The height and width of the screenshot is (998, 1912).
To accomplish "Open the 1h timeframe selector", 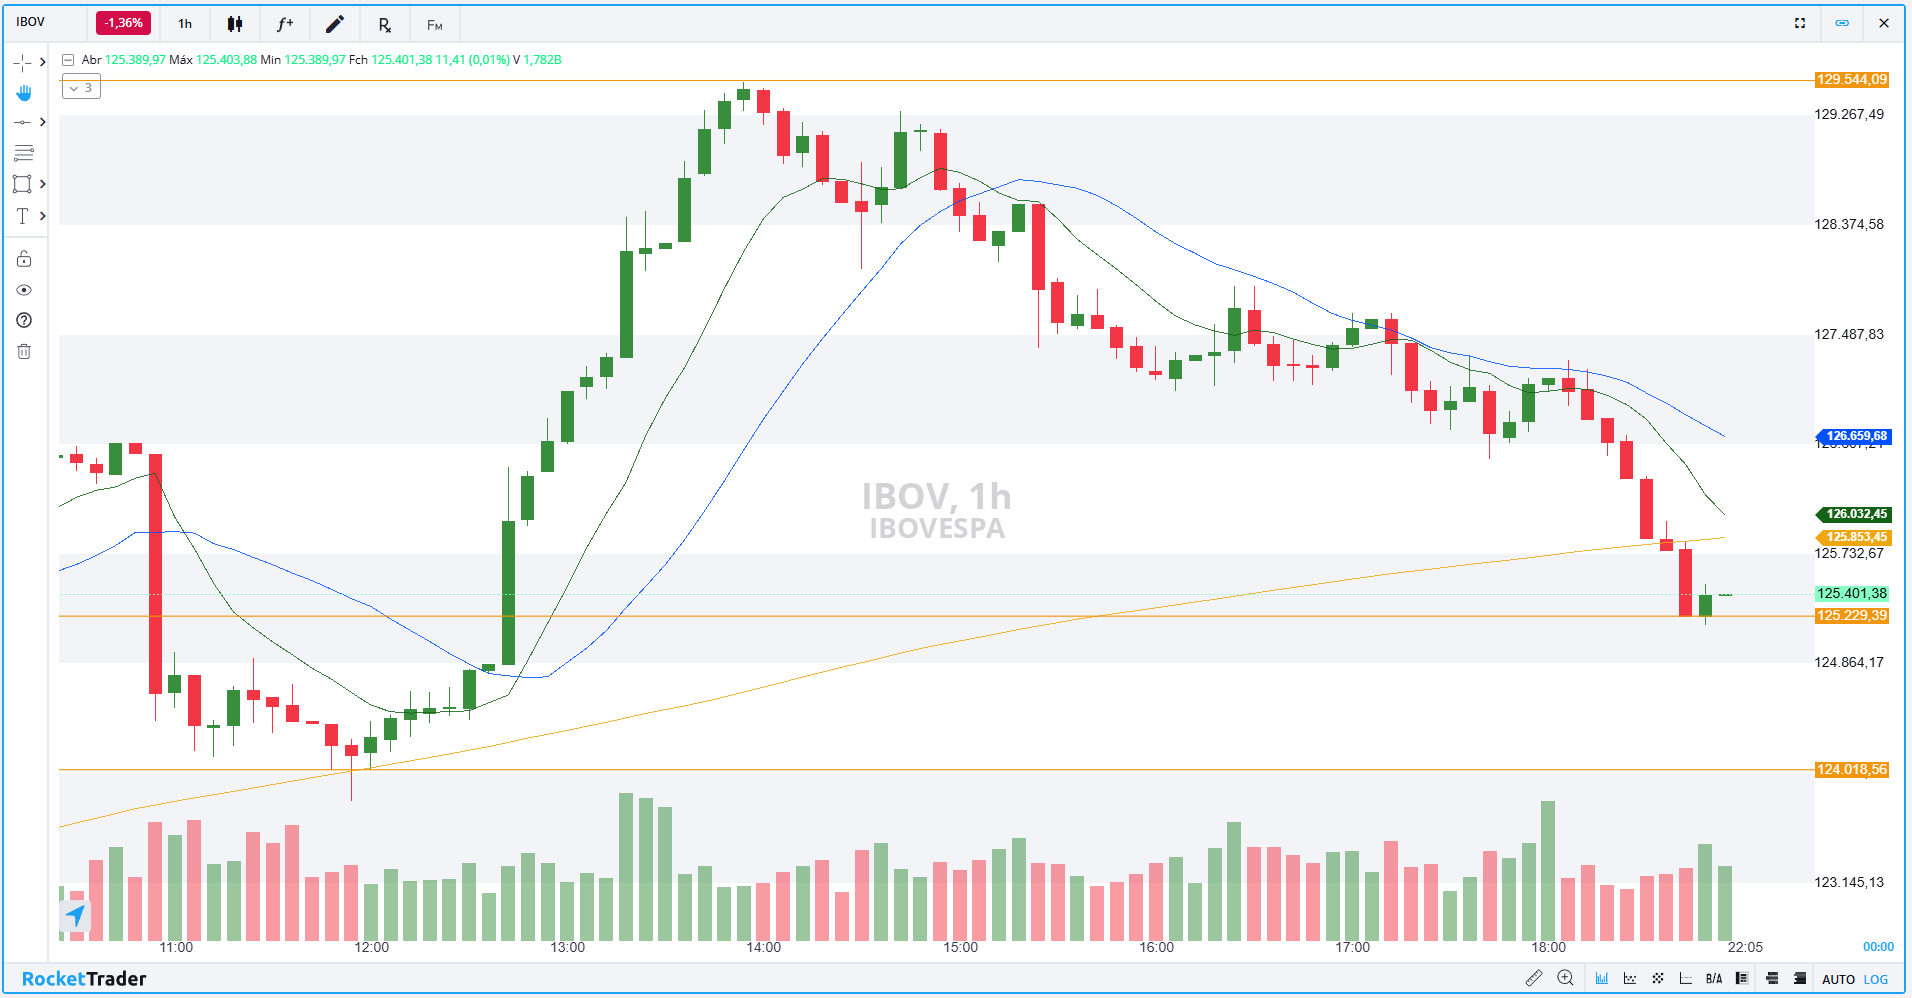I will 185,24.
